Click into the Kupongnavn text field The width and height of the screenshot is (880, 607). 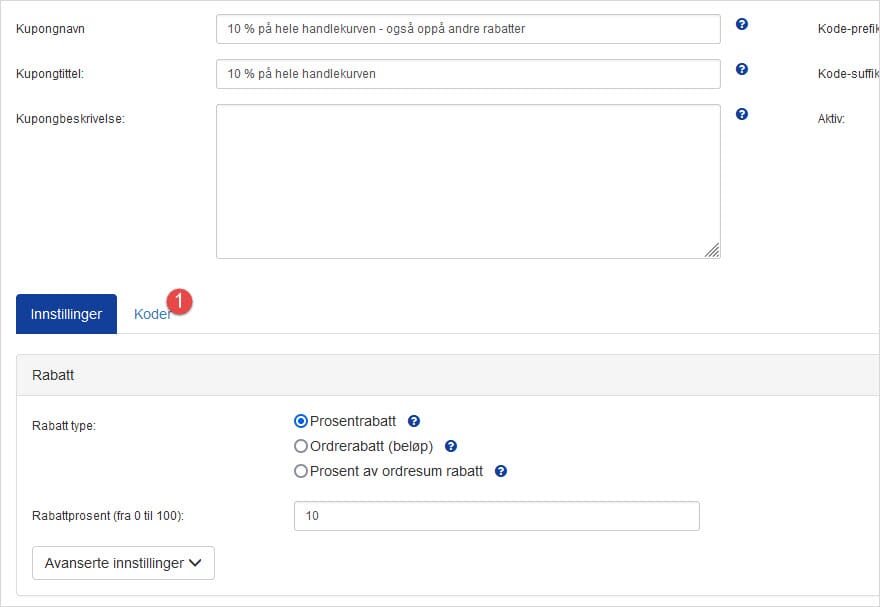coord(468,29)
